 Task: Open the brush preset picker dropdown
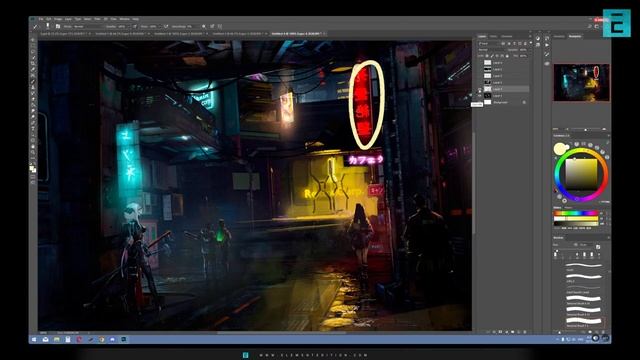(48, 26)
